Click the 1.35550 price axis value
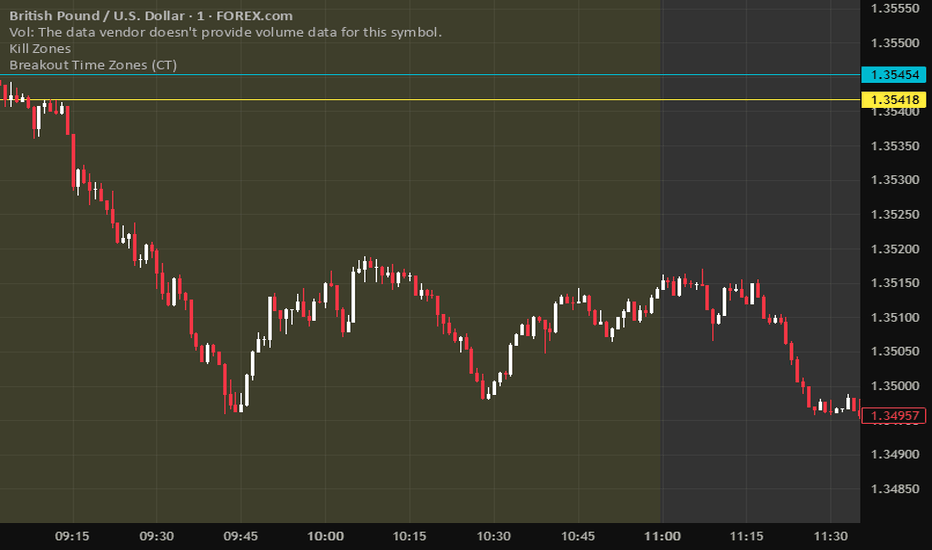The image size is (932, 550). pos(895,8)
